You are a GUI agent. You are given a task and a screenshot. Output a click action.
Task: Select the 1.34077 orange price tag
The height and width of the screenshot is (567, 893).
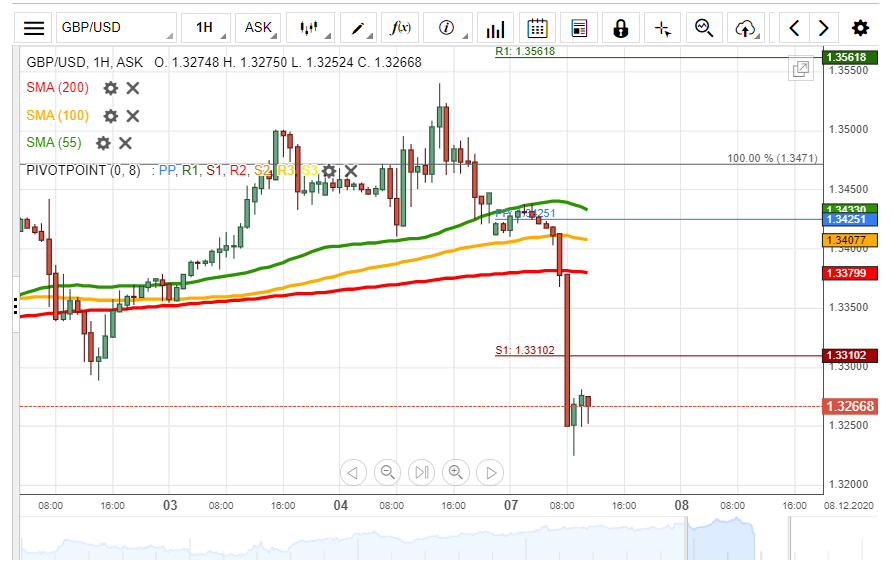pyautogui.click(x=850, y=240)
